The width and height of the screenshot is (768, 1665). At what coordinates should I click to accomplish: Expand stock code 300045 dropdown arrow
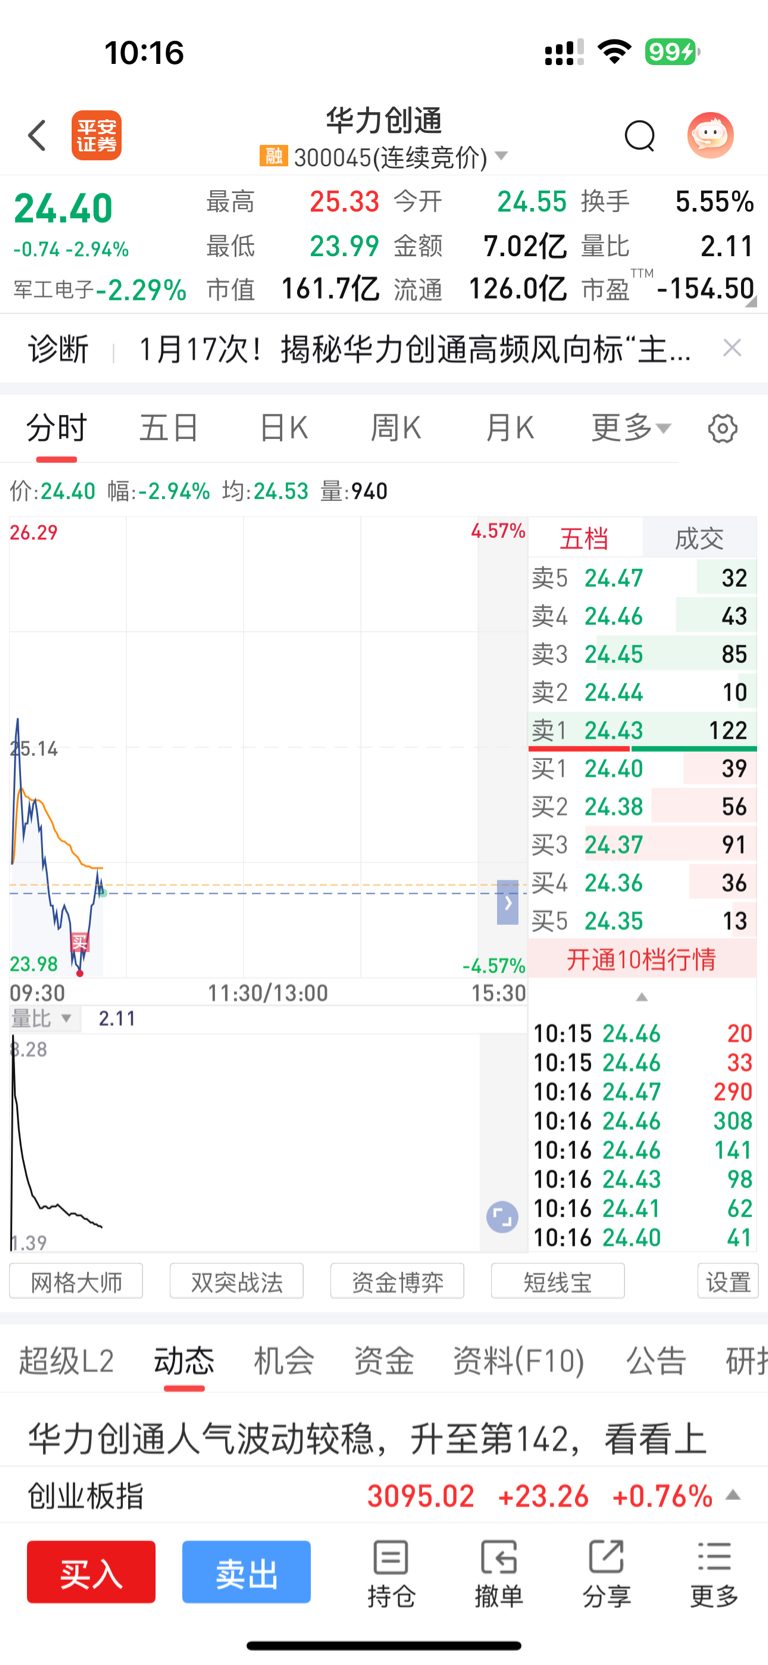[501, 156]
